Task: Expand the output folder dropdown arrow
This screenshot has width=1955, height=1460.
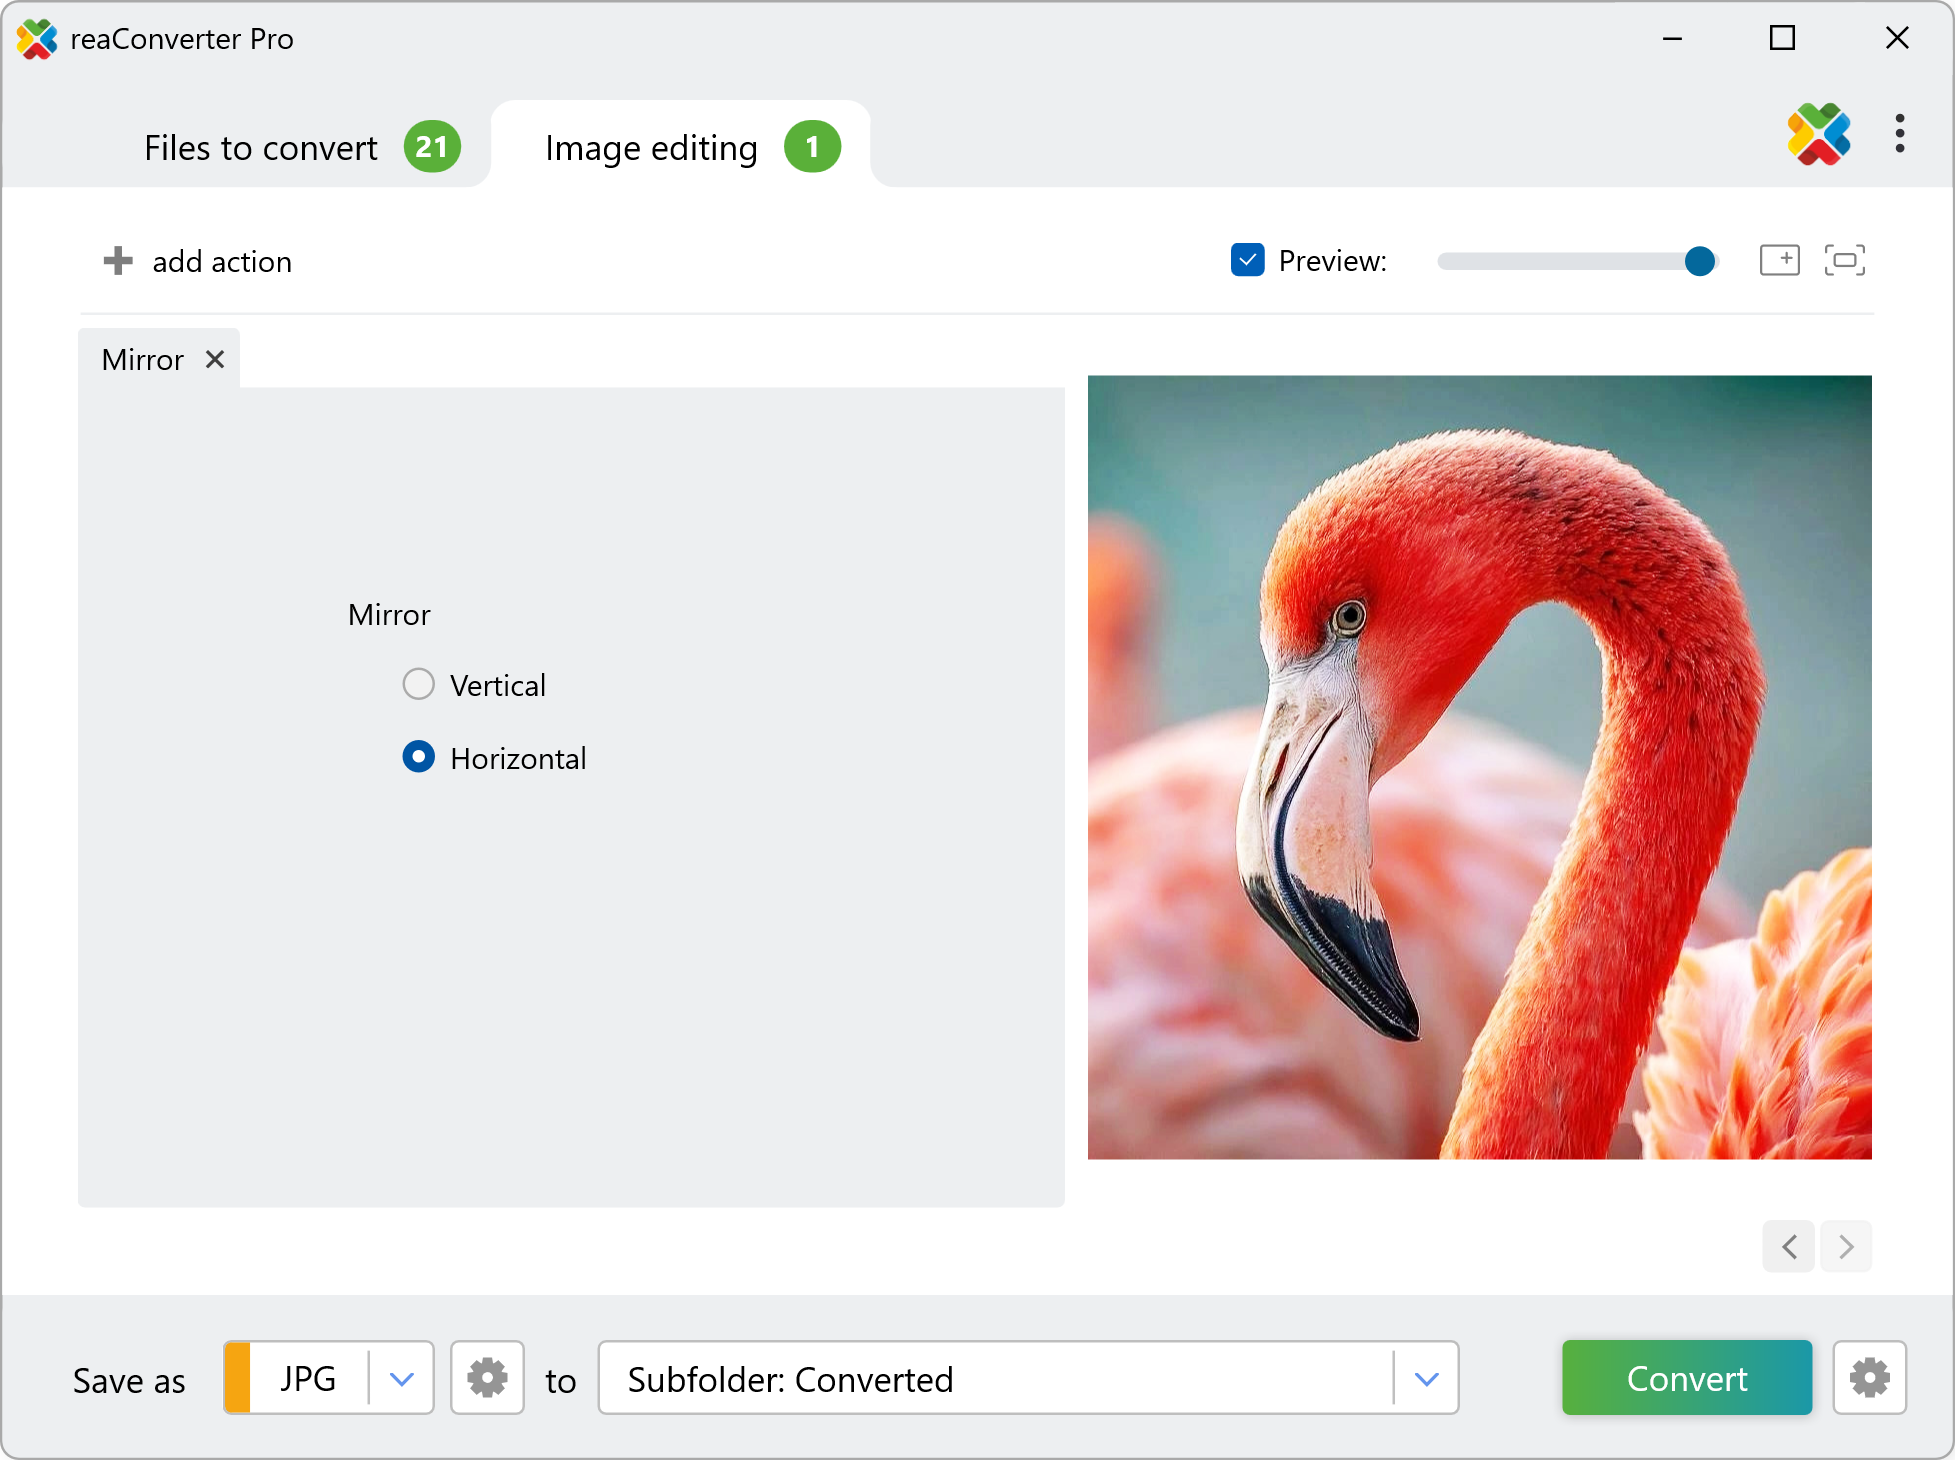Action: pos(1427,1378)
